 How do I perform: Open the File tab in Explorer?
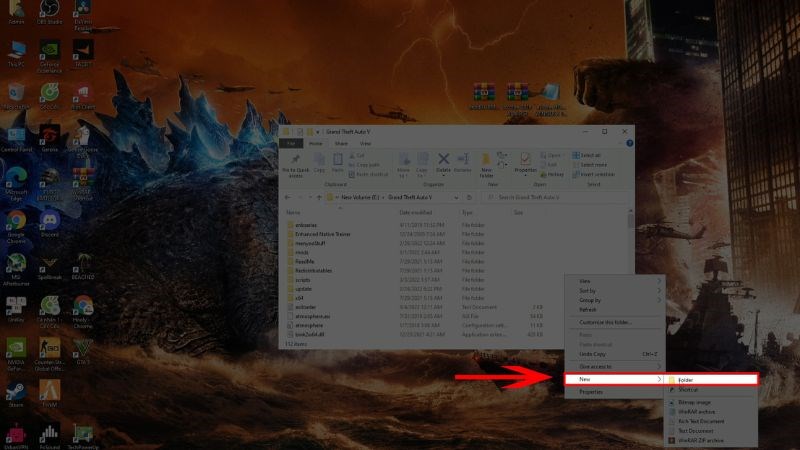pos(291,143)
